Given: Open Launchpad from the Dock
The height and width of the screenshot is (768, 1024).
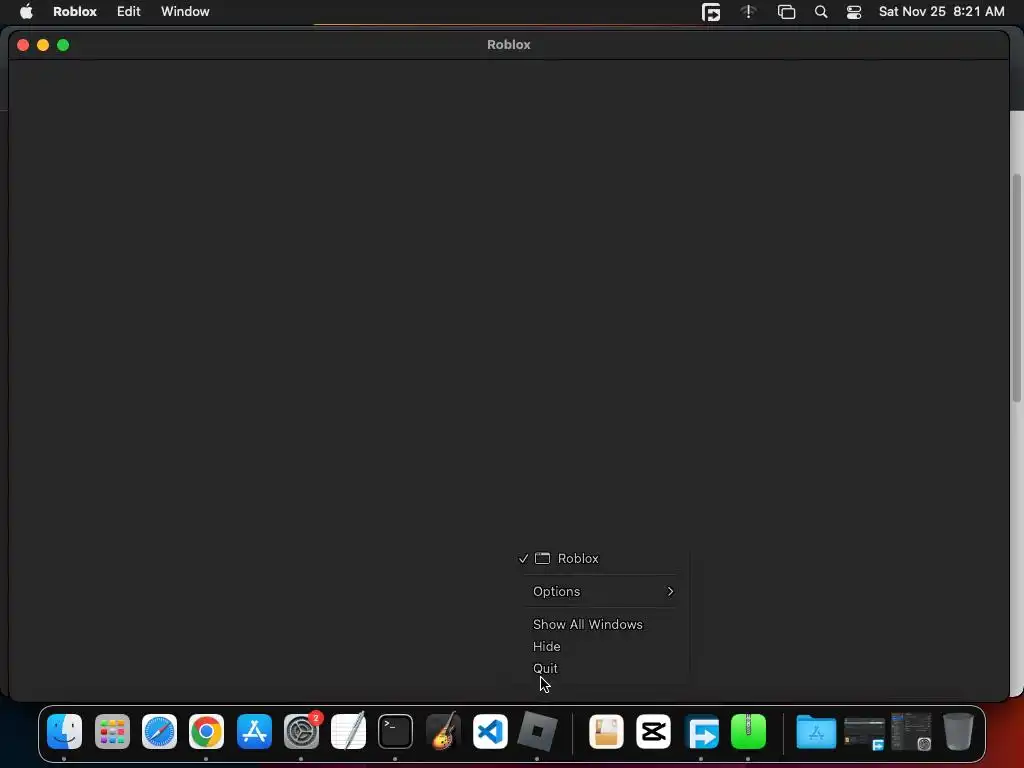Looking at the screenshot, I should [x=112, y=731].
